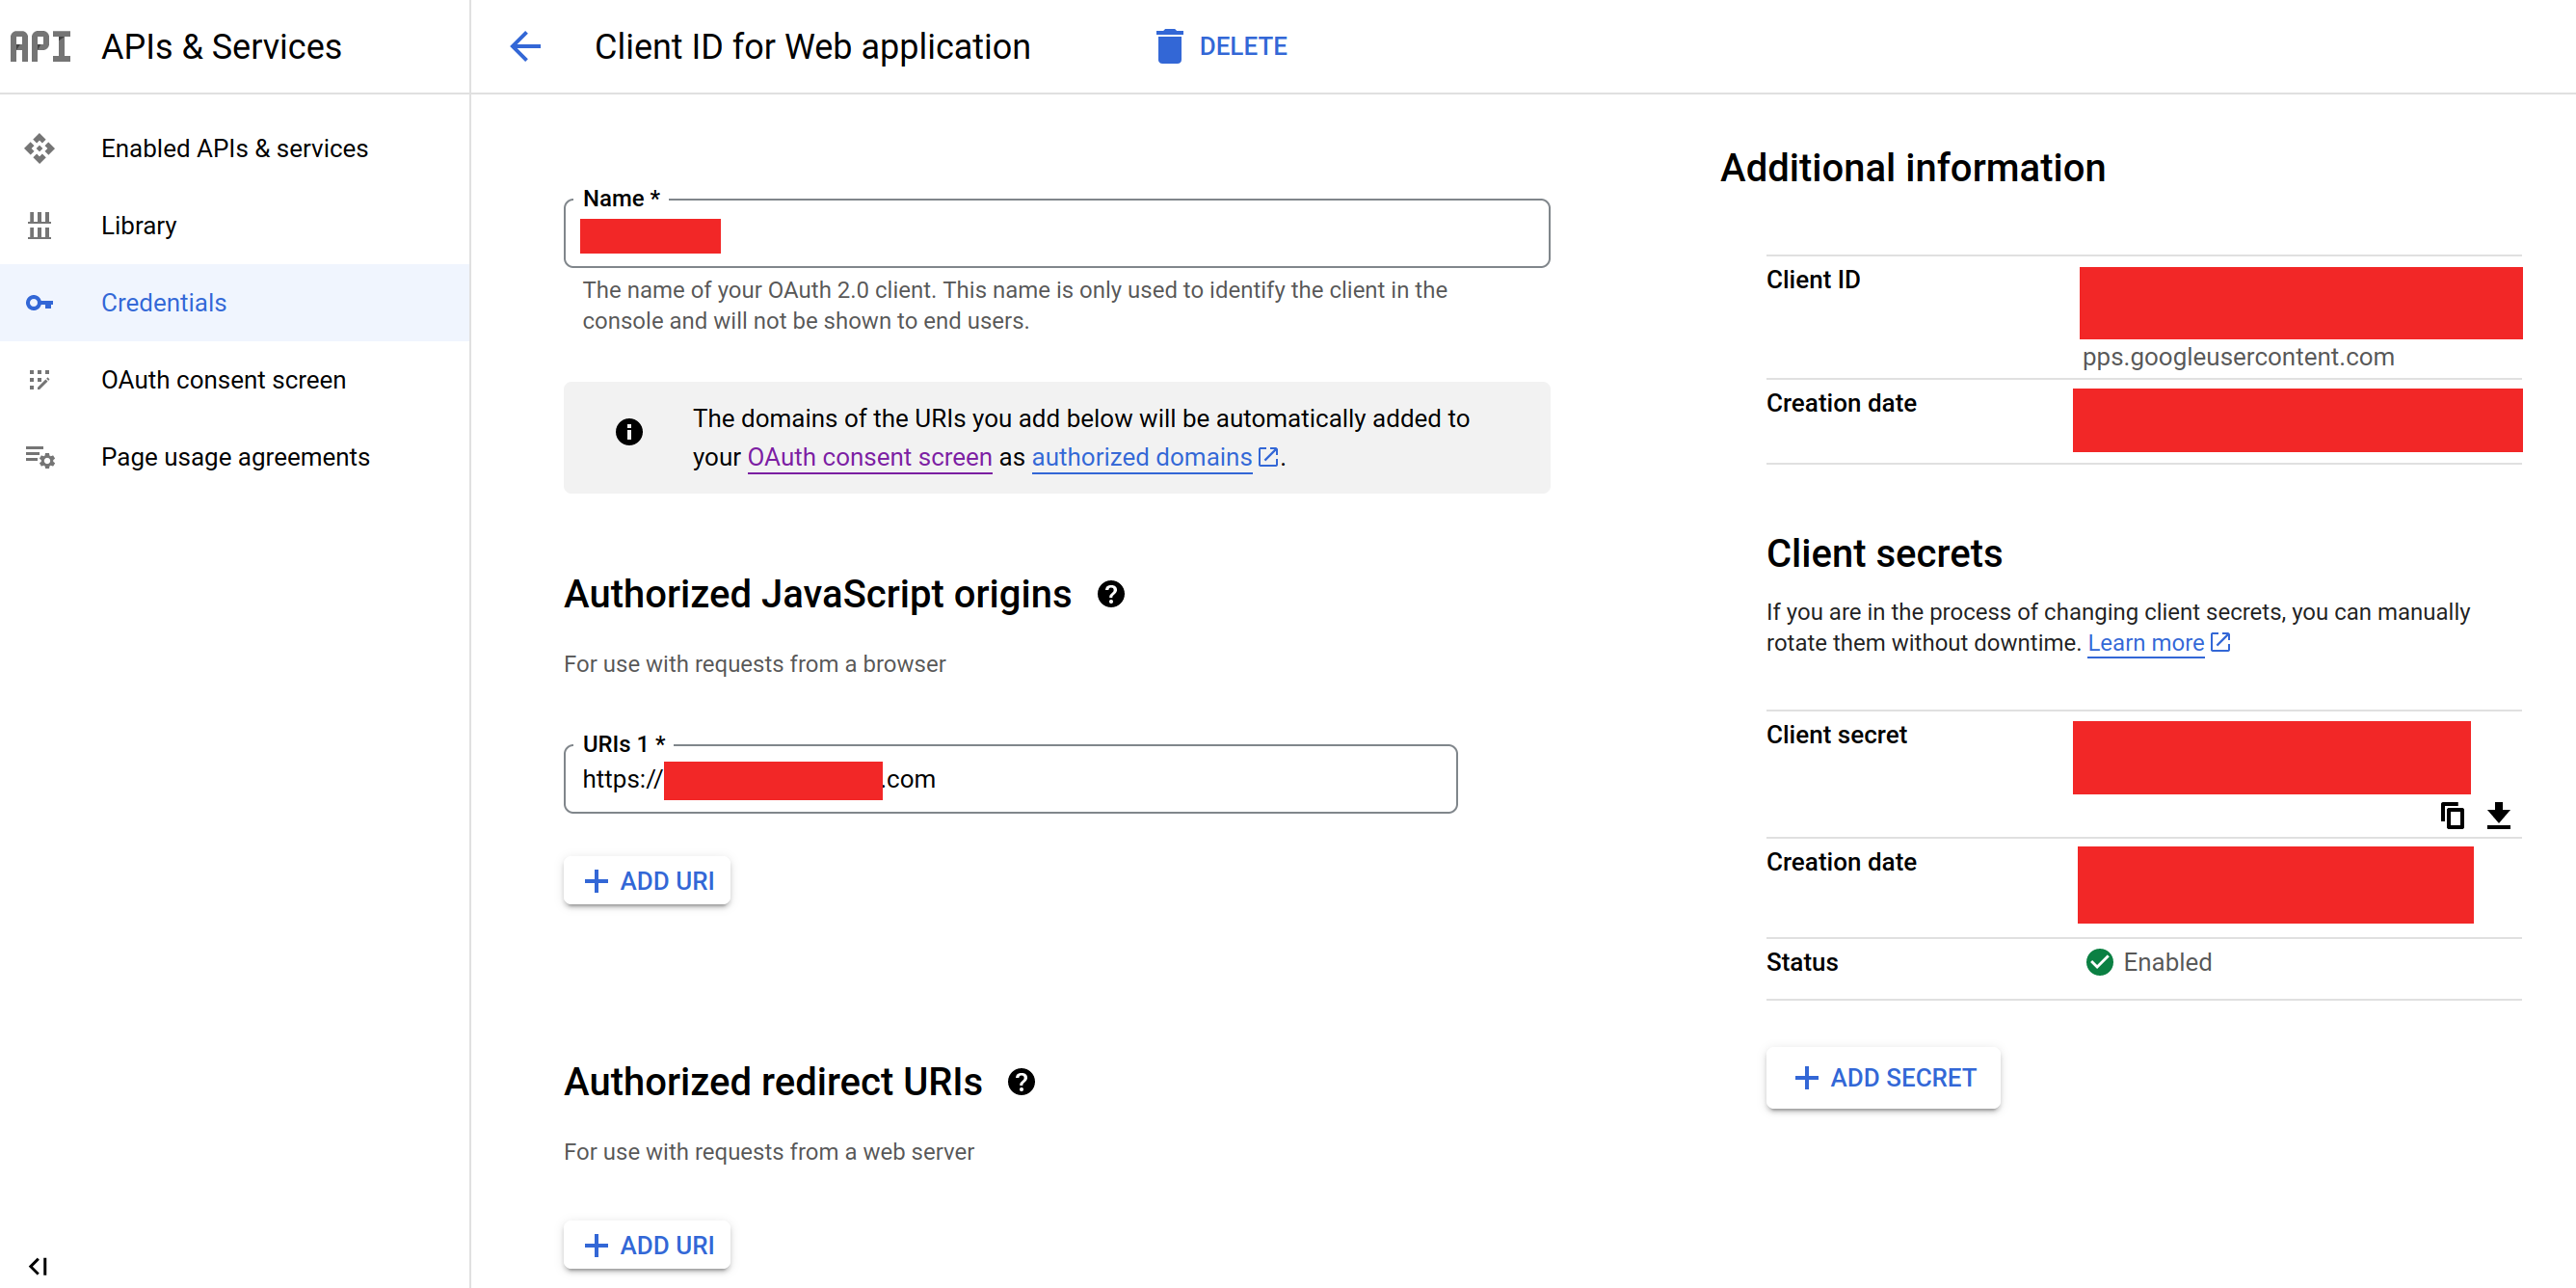This screenshot has width=2576, height=1288.
Task: Click the Library icon in the sidebar
Action: click(x=39, y=225)
